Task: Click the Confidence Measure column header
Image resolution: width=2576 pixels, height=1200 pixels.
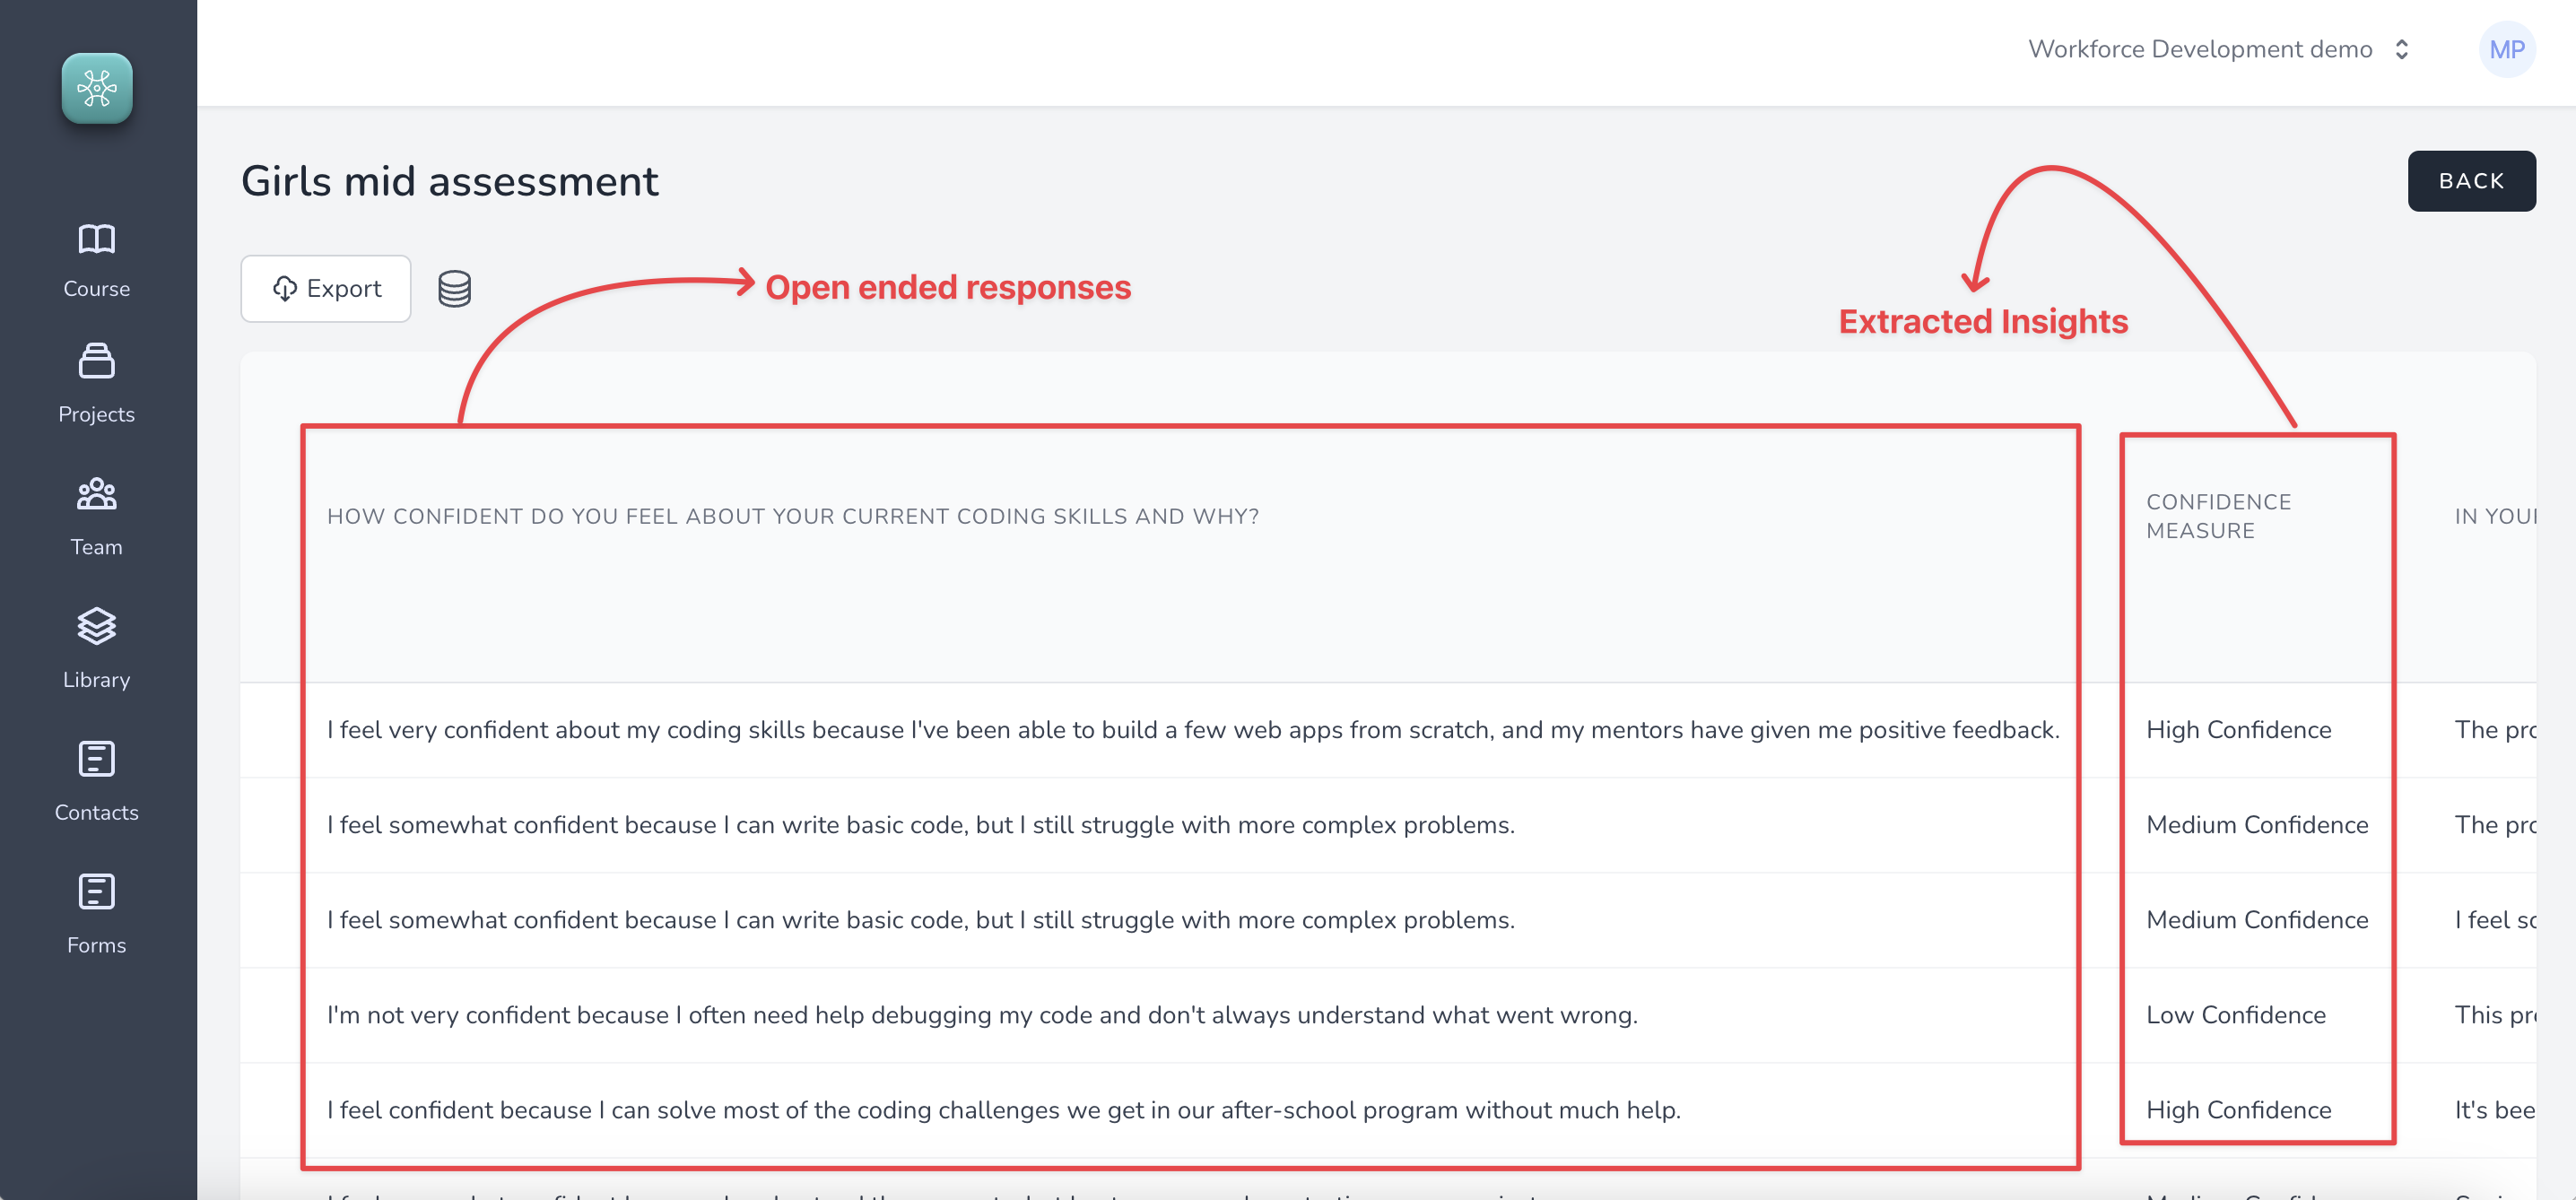Action: point(2218,516)
